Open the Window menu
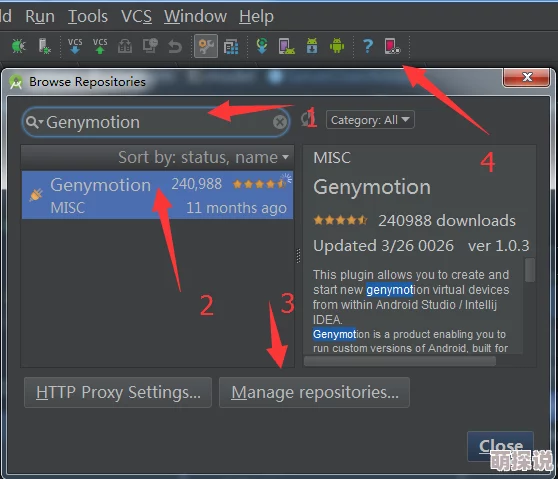 [x=195, y=16]
